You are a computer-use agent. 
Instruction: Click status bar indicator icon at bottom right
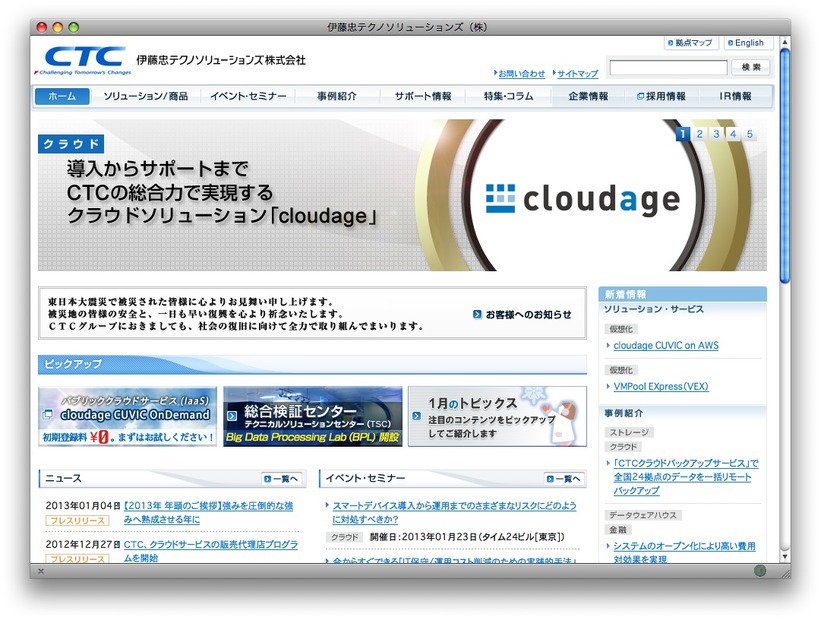pos(760,571)
